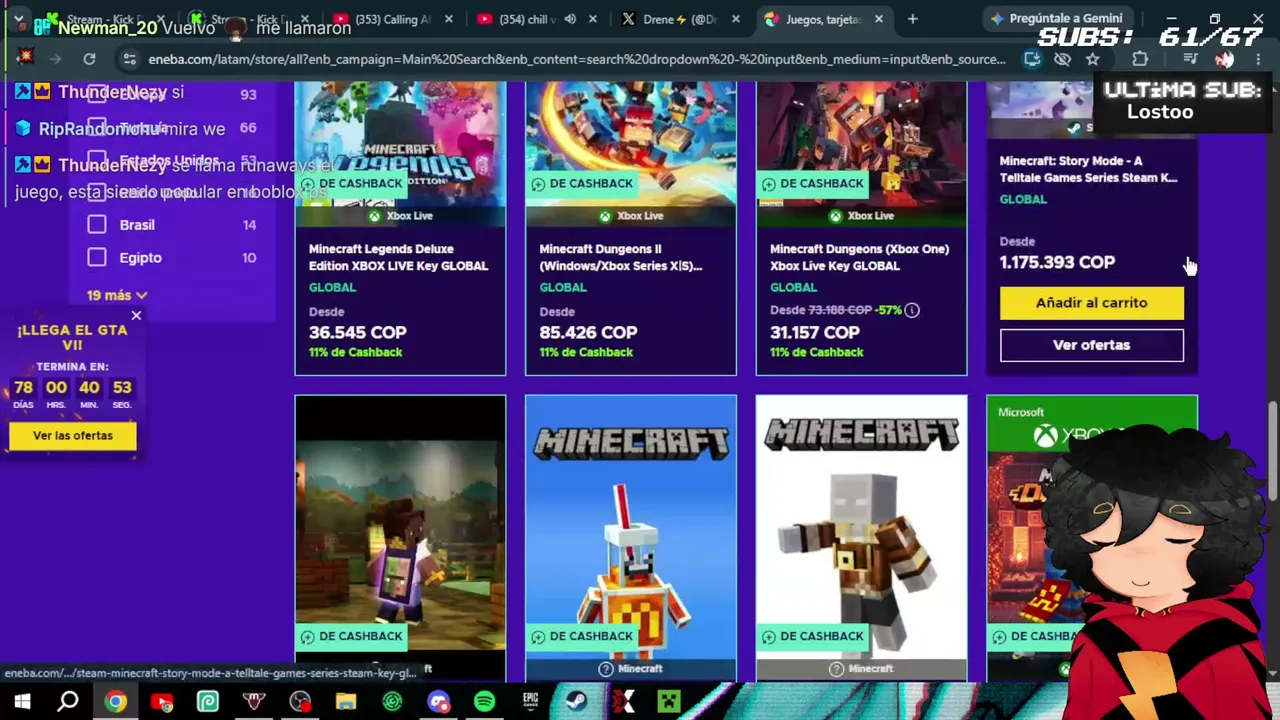Click the '36.545 COP' price

357,333
